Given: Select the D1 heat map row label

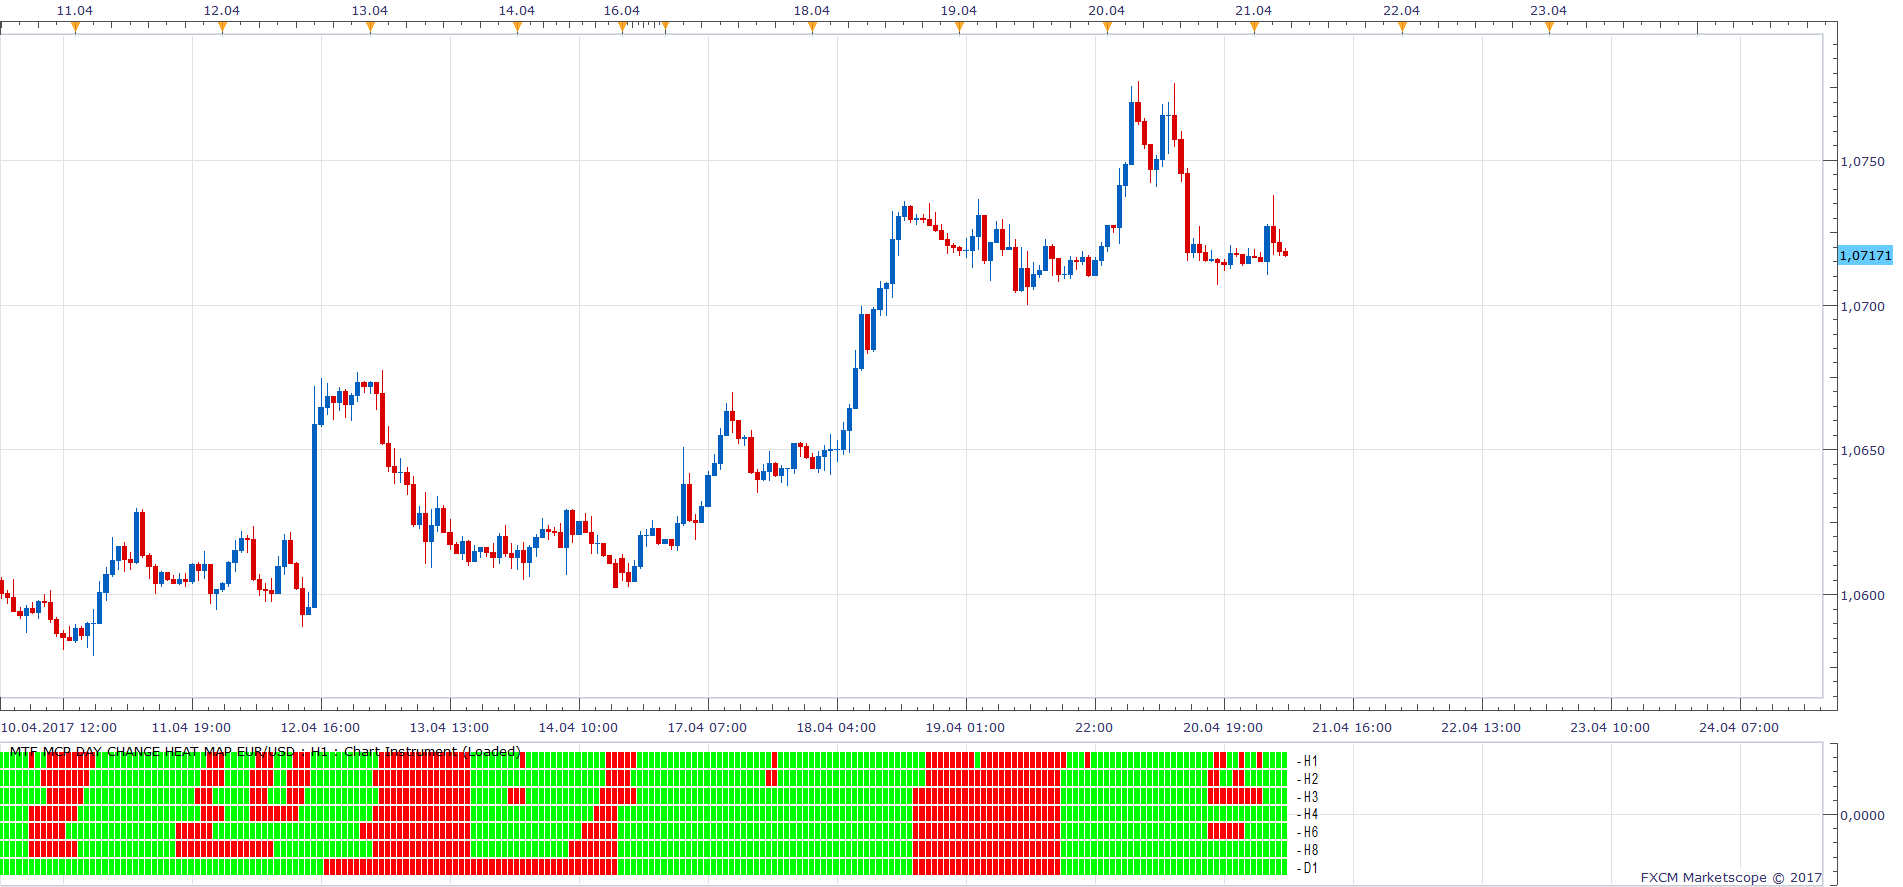Looking at the screenshot, I should tap(1310, 868).
